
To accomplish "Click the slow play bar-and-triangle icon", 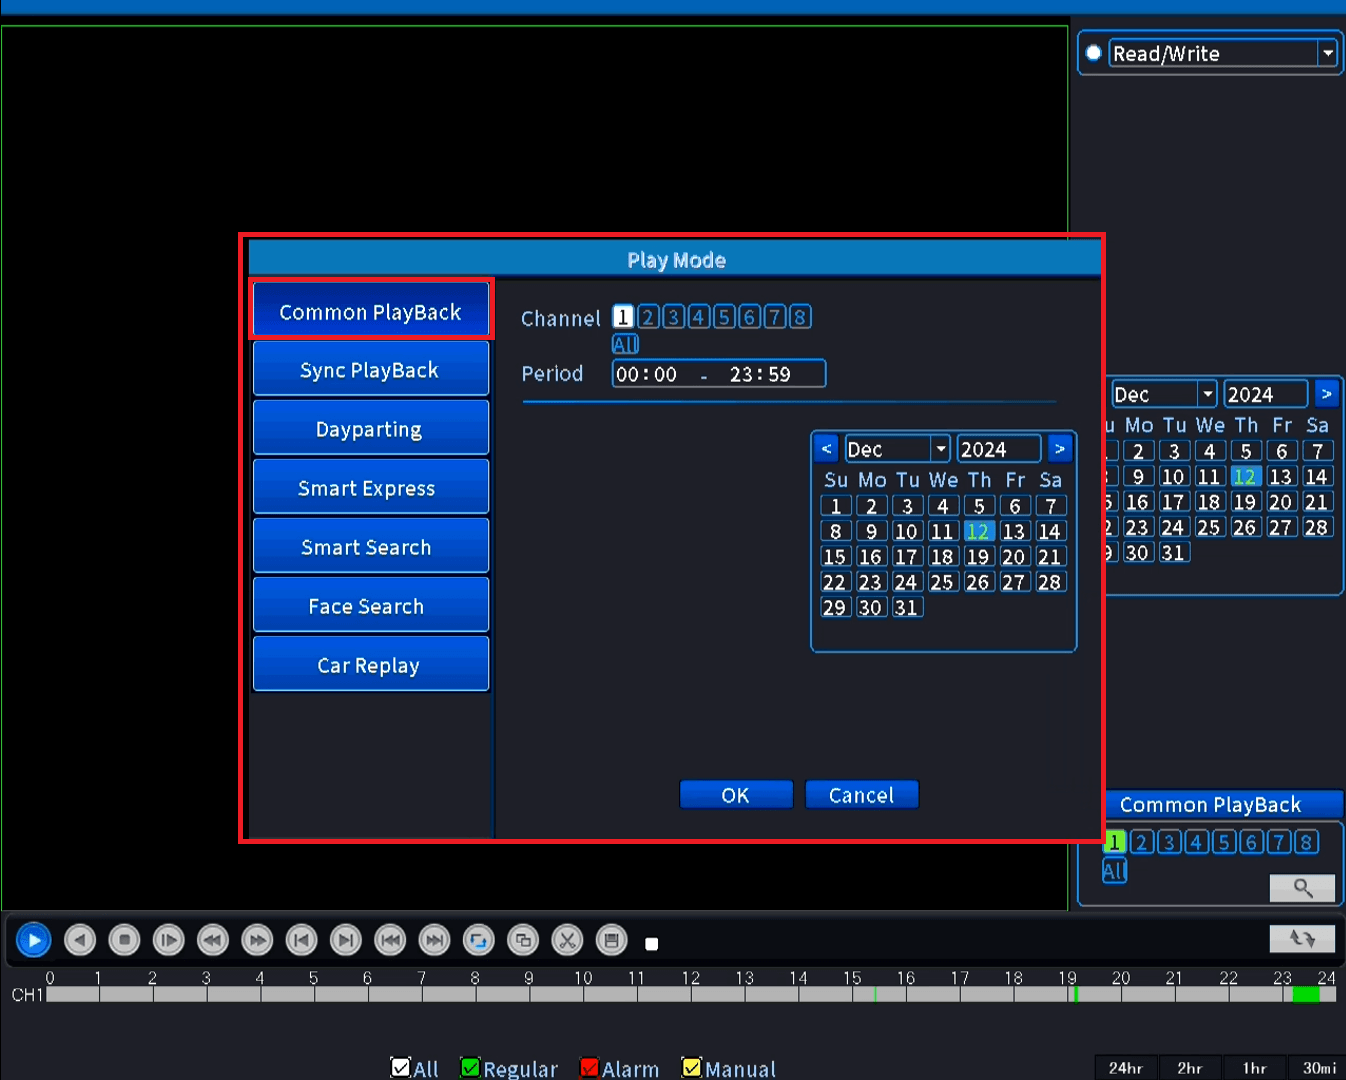I will [x=168, y=940].
